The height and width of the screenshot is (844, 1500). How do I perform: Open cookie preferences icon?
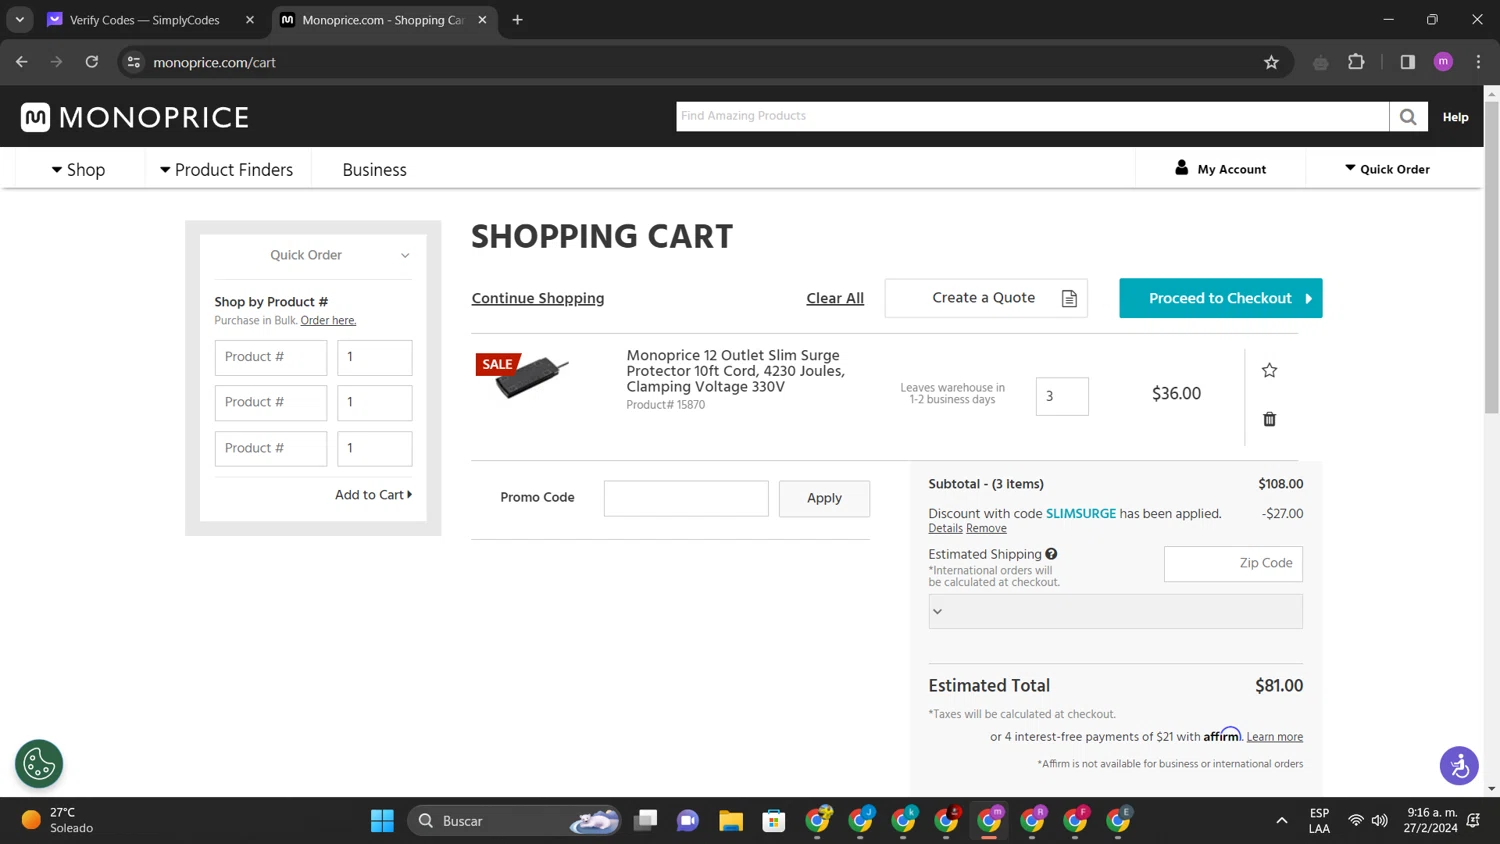tap(39, 764)
